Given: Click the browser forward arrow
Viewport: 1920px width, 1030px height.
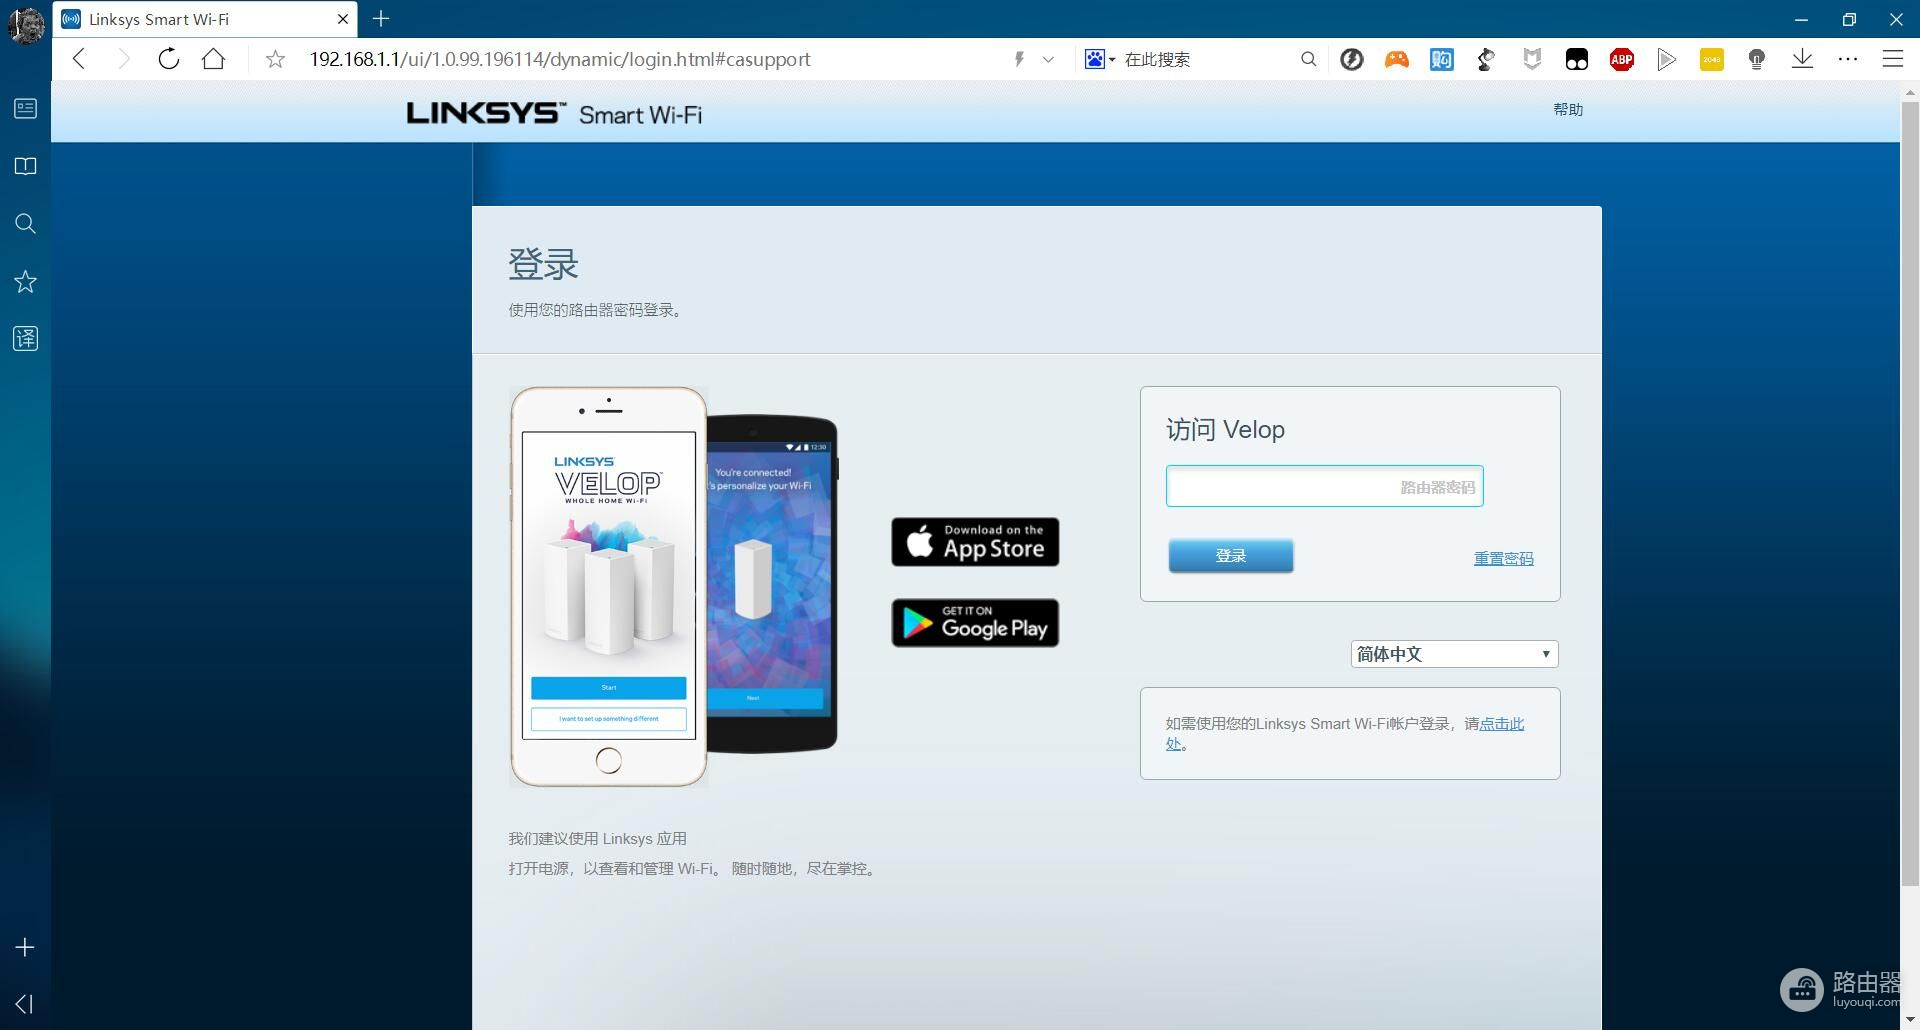Looking at the screenshot, I should [123, 59].
